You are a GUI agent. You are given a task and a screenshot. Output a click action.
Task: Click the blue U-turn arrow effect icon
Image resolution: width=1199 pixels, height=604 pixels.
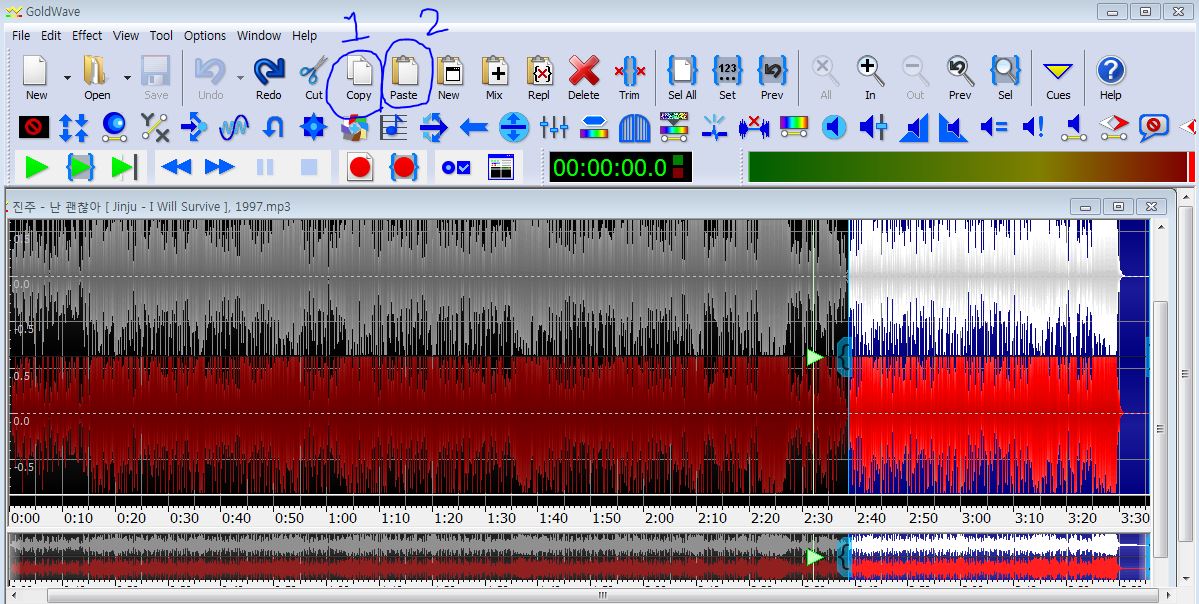tap(273, 127)
